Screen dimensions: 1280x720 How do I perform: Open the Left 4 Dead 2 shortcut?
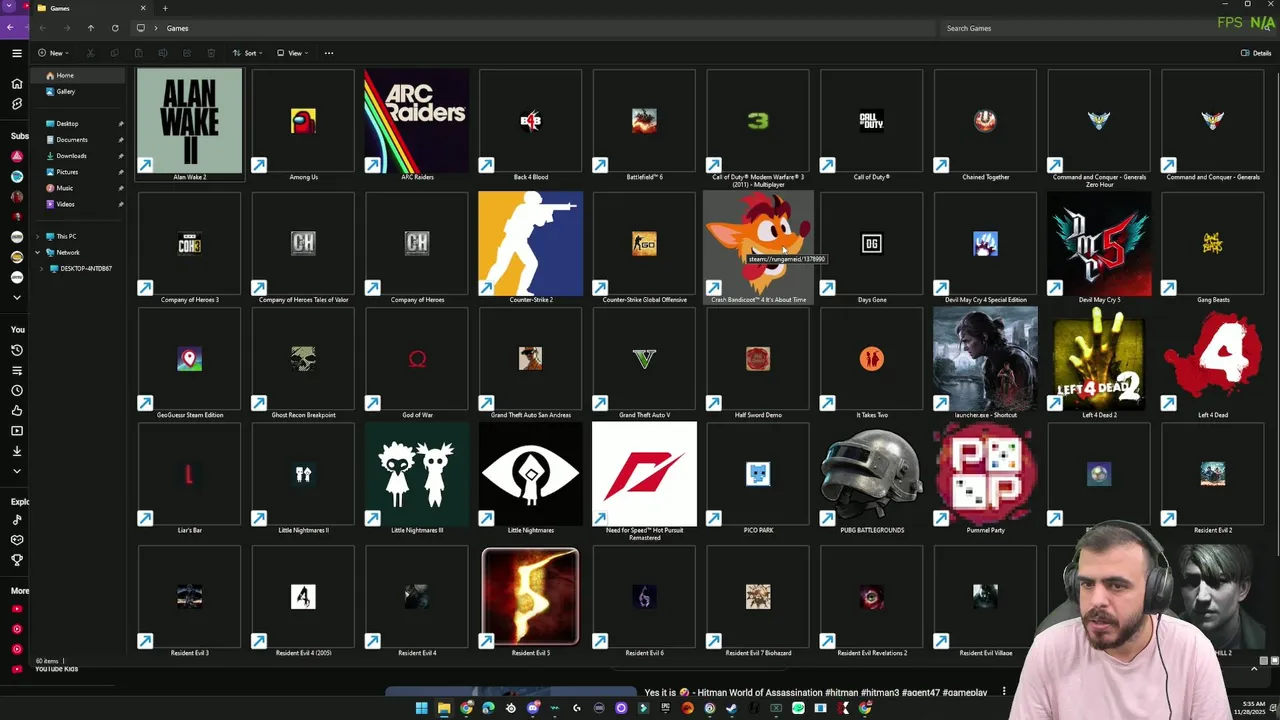1099,363
